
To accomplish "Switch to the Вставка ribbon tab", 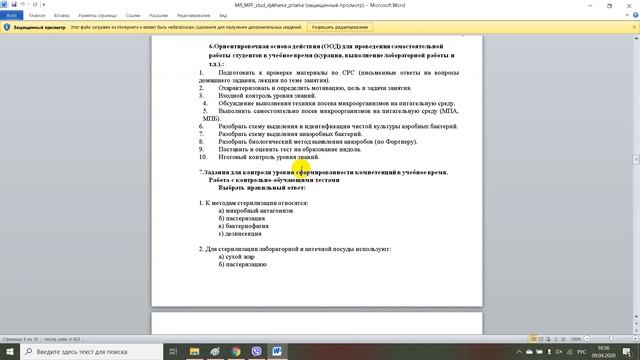I will pos(62,16).
